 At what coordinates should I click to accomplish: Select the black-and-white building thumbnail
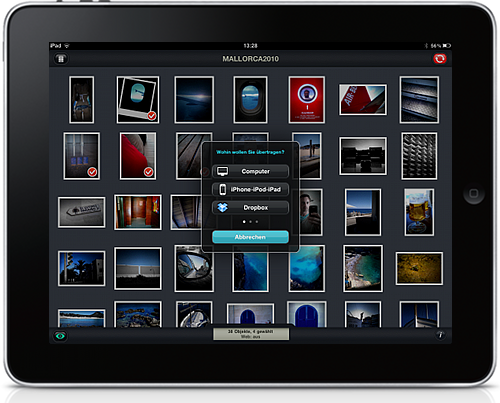(363, 156)
